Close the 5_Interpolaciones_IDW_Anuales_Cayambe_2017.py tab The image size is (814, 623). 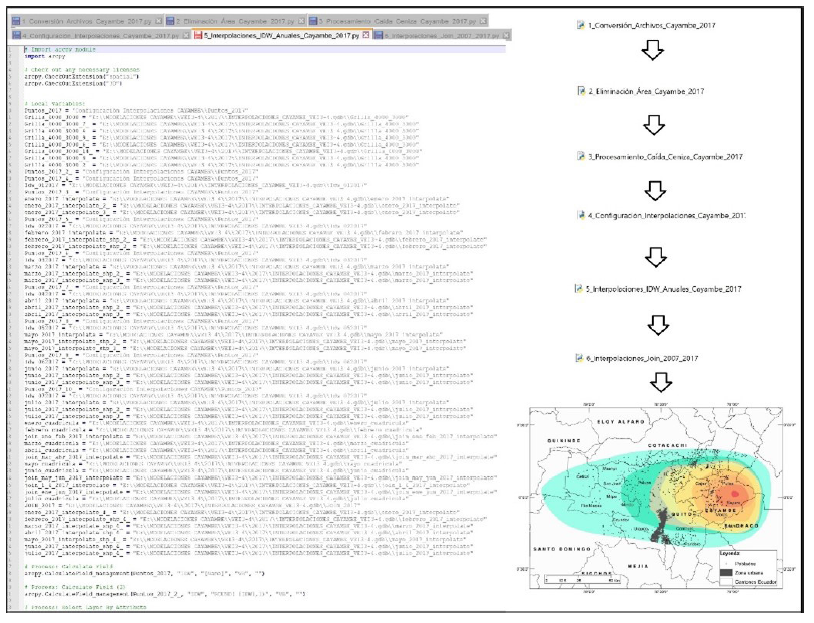click(365, 34)
